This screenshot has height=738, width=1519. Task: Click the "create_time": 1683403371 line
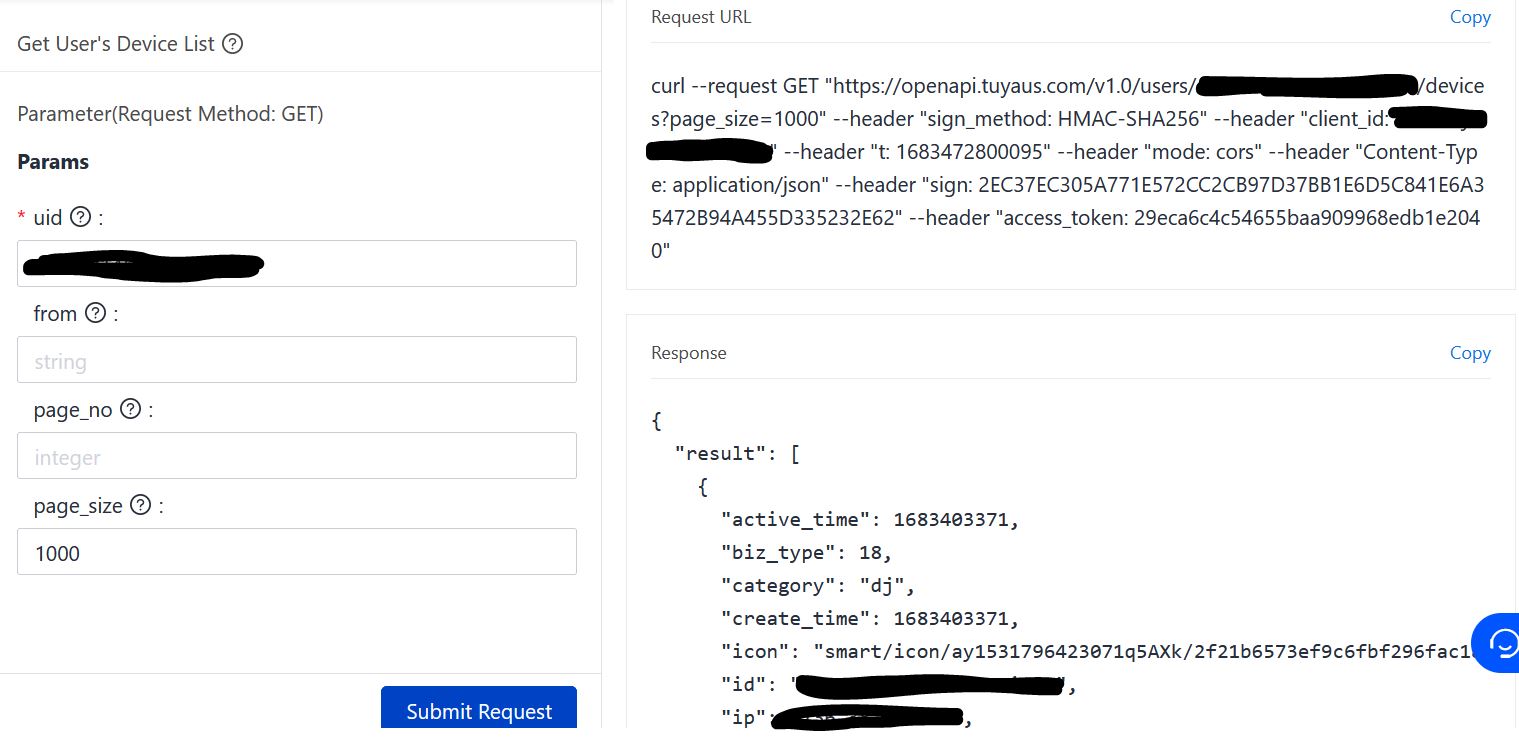point(870,619)
